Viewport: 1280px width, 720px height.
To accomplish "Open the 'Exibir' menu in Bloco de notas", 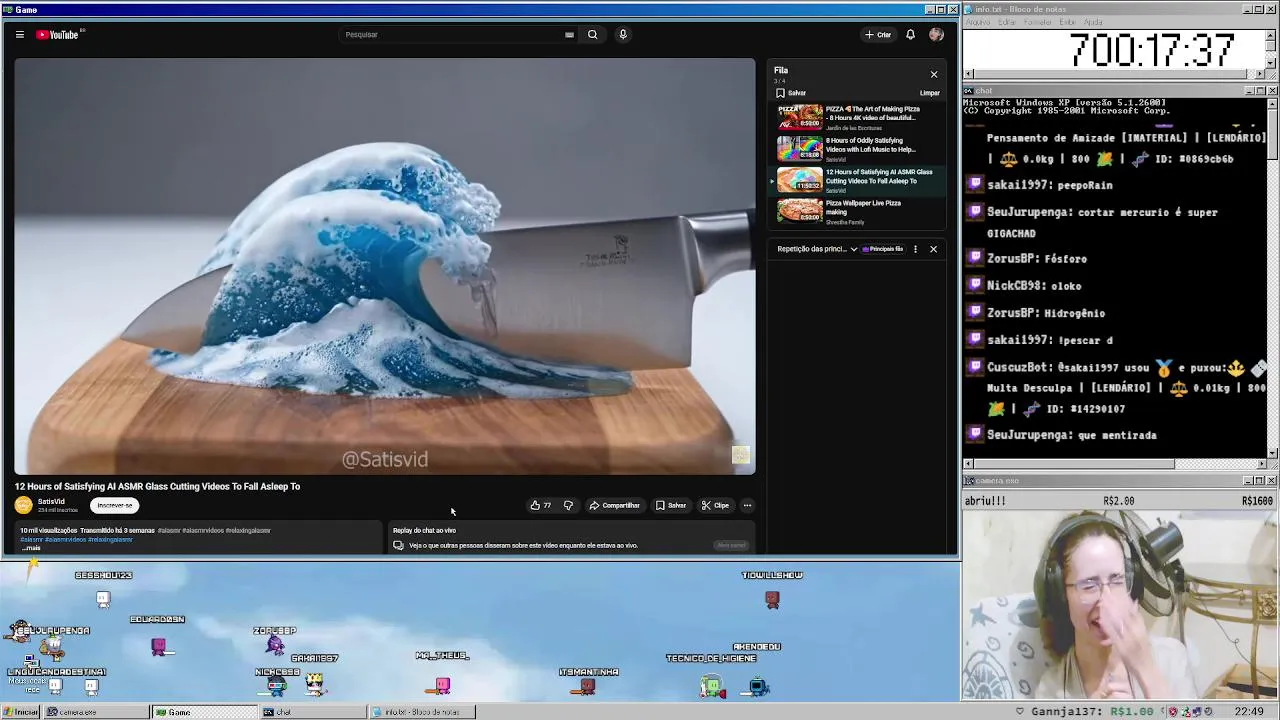I will tap(1067, 22).
